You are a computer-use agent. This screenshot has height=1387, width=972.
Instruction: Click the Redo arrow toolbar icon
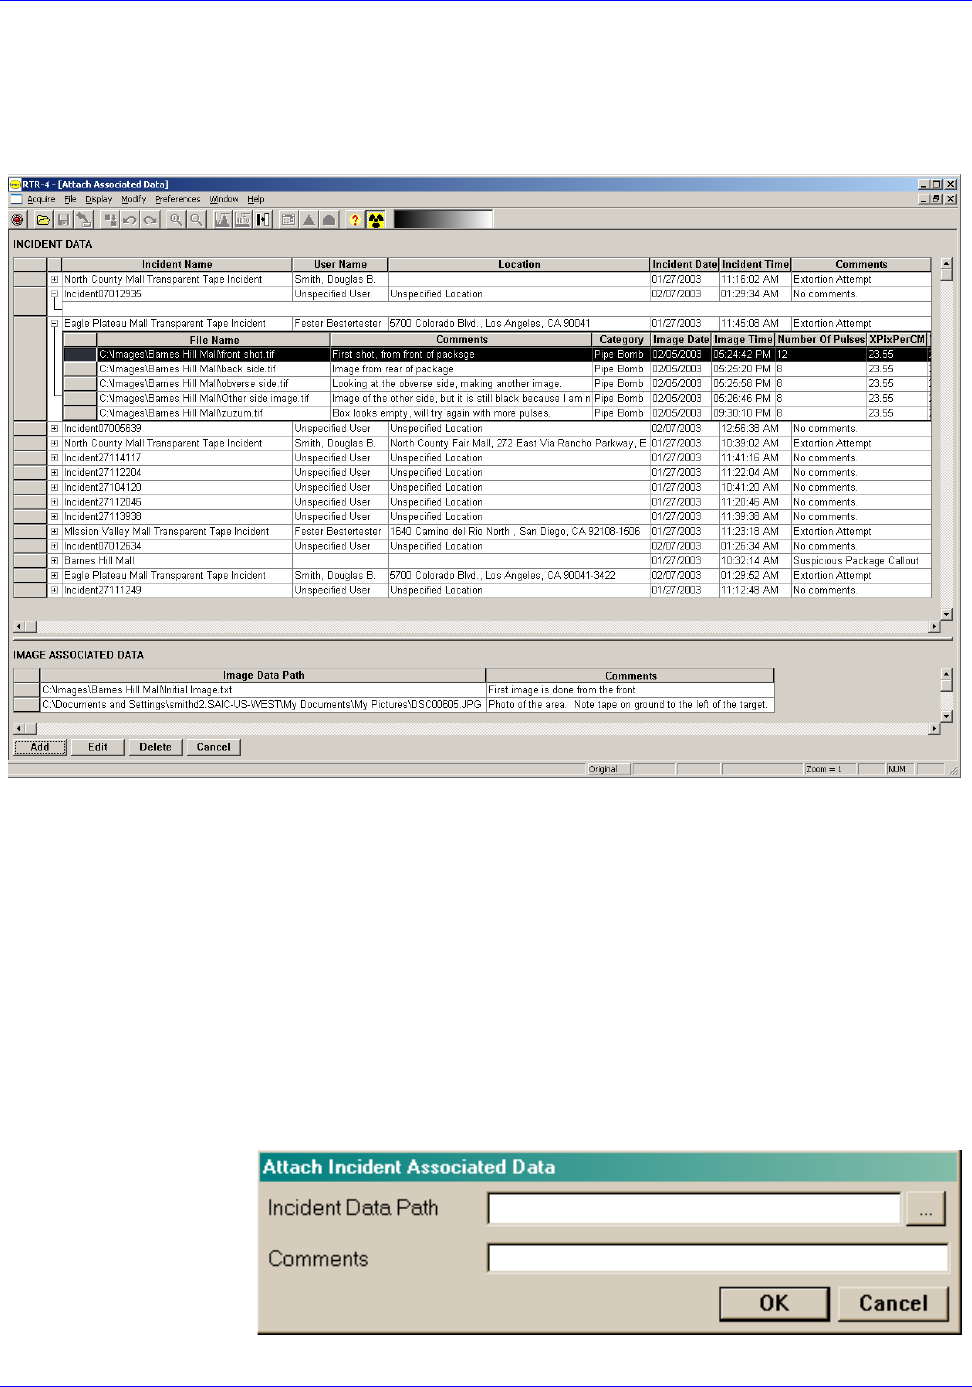(150, 220)
